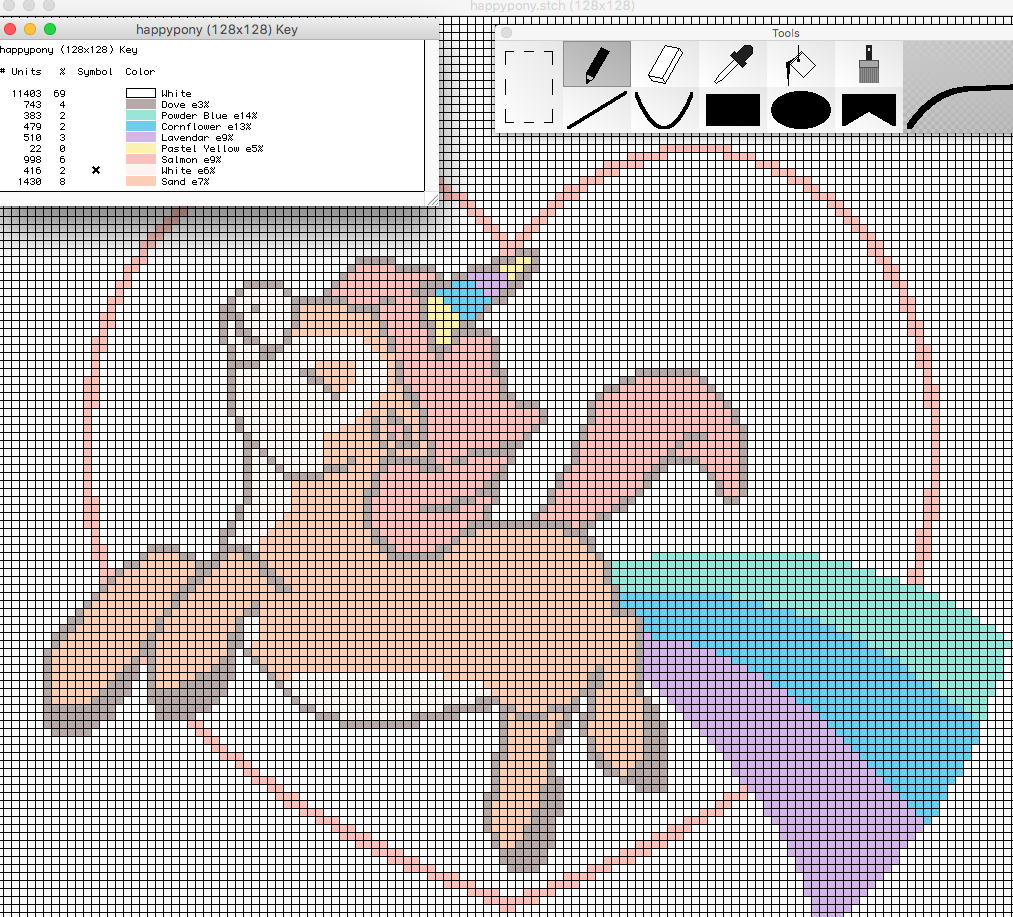Click the 'Symbol' column header
The height and width of the screenshot is (917, 1013).
click(95, 72)
